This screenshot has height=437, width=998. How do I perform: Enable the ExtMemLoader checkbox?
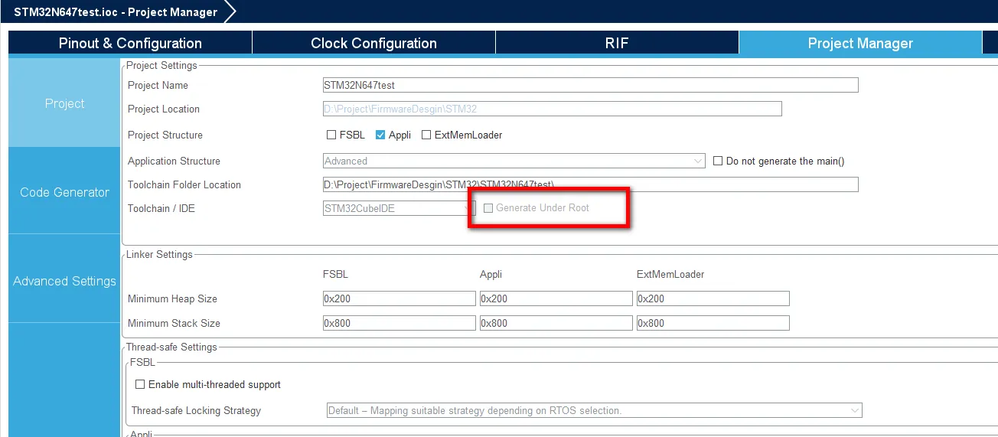coord(426,135)
